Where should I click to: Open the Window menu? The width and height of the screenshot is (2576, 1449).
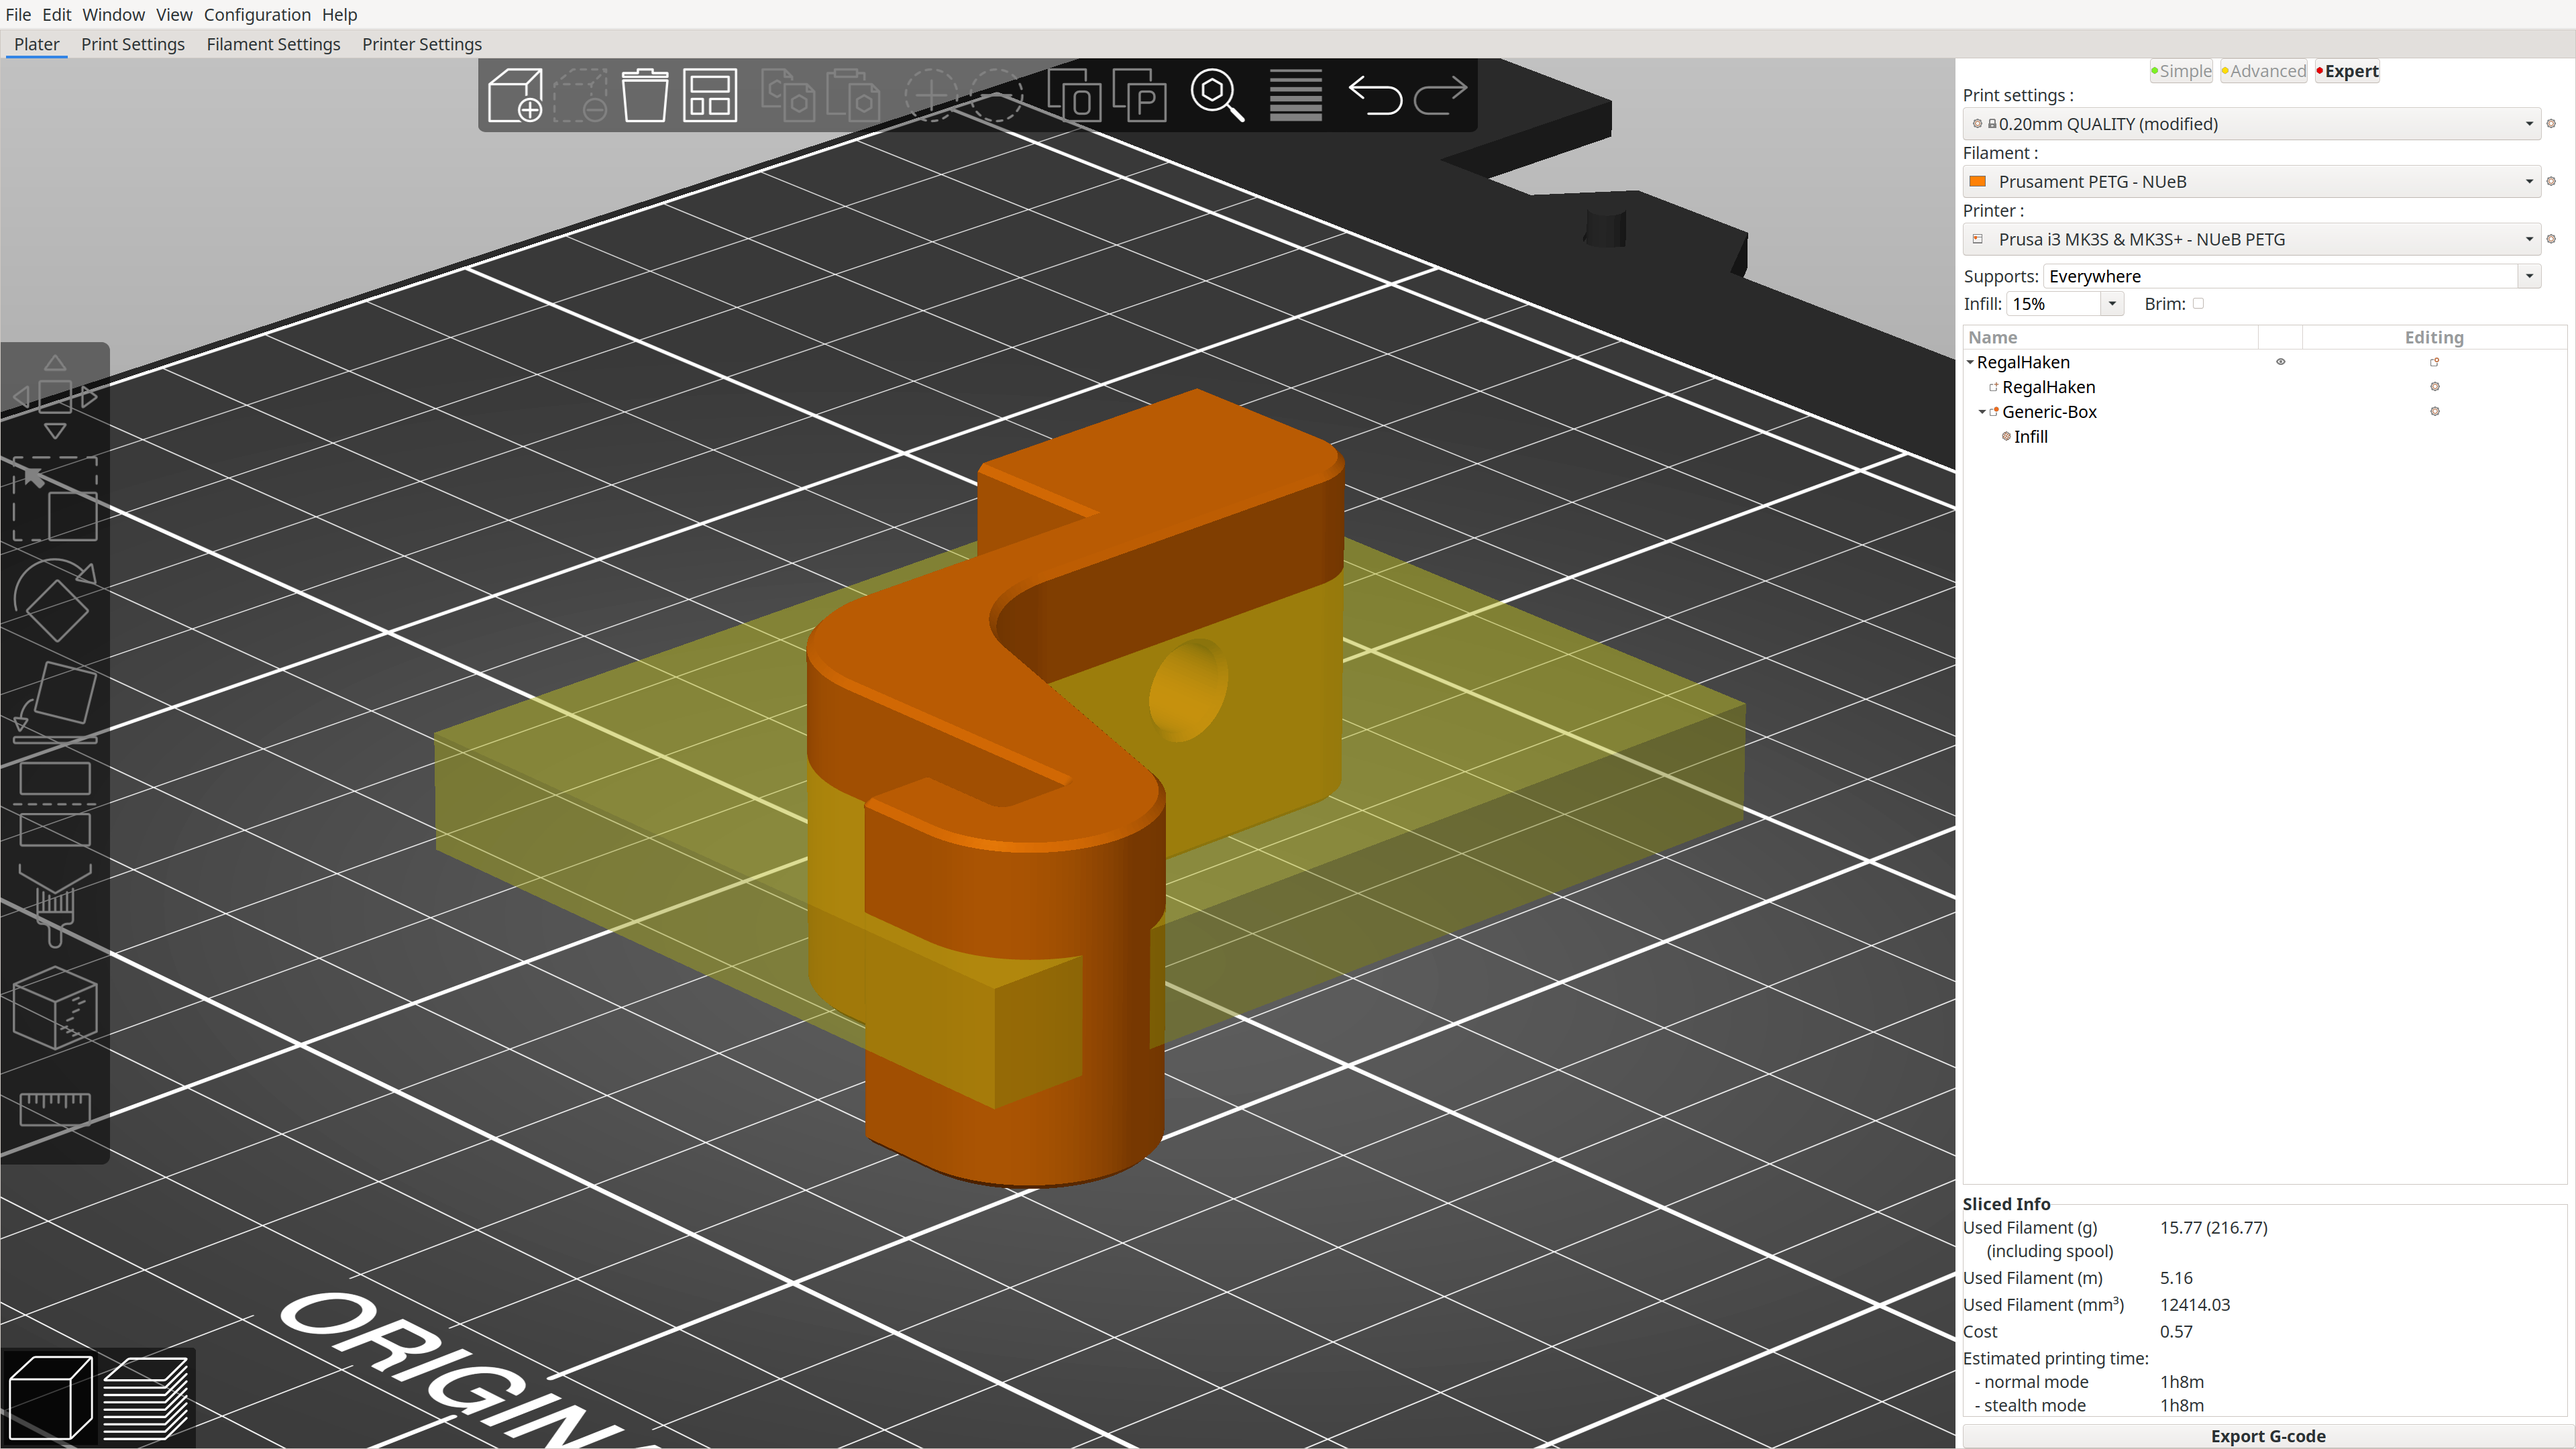(113, 14)
